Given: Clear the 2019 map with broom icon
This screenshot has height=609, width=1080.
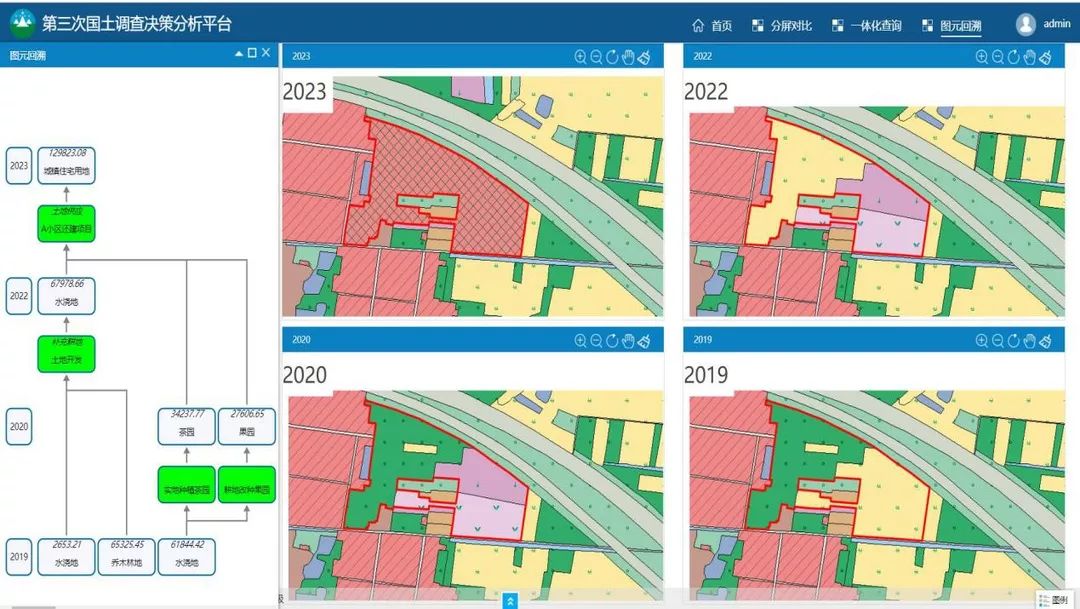Looking at the screenshot, I should click(x=1046, y=340).
